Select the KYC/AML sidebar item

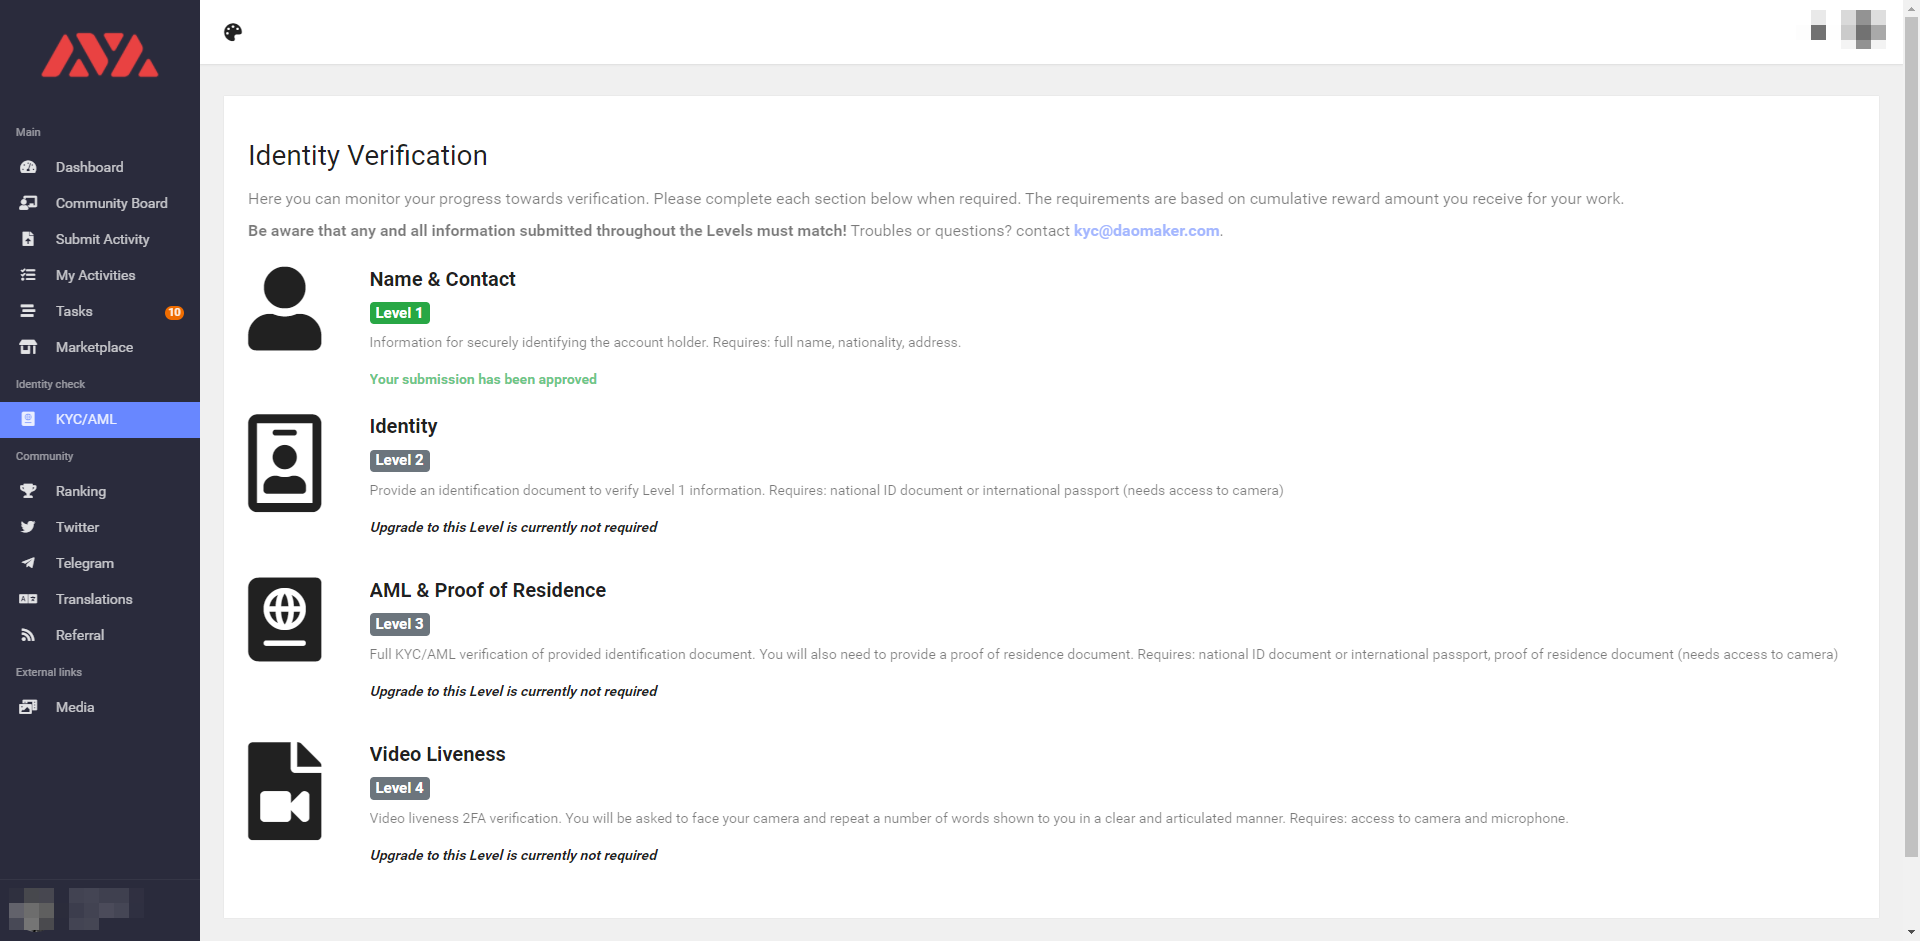(86, 419)
